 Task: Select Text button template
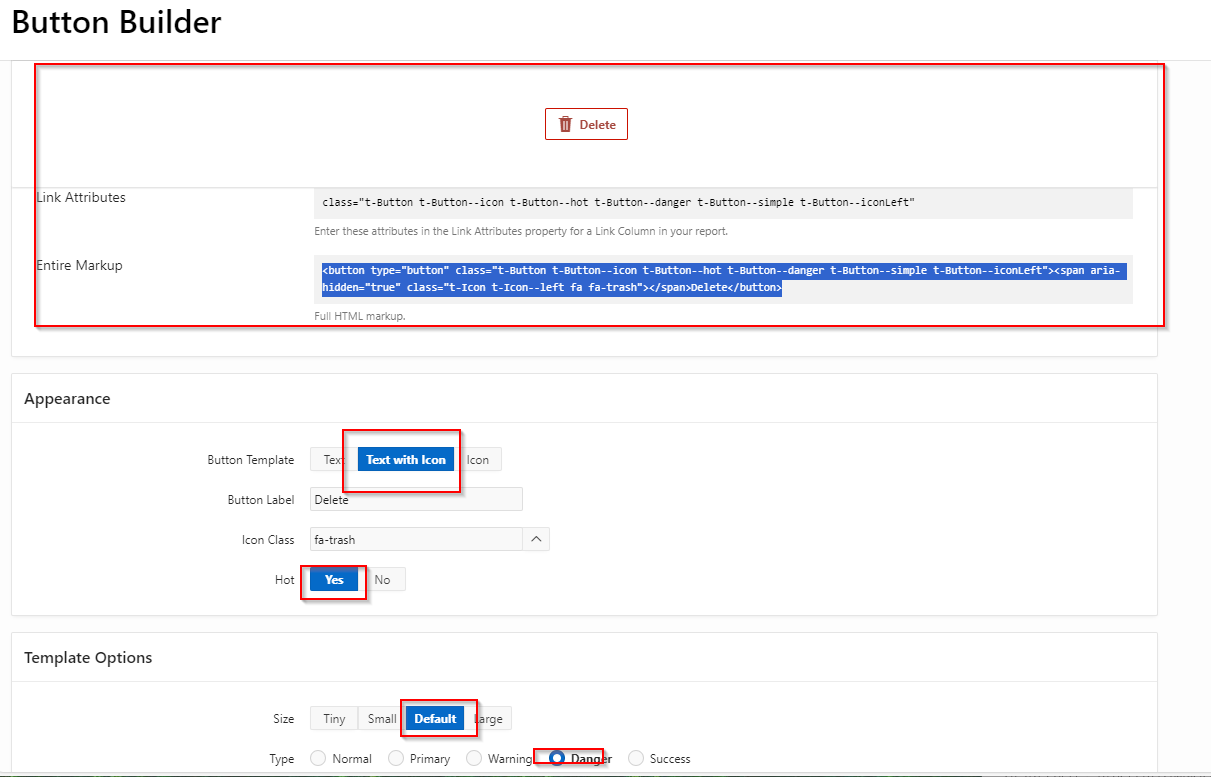(333, 459)
